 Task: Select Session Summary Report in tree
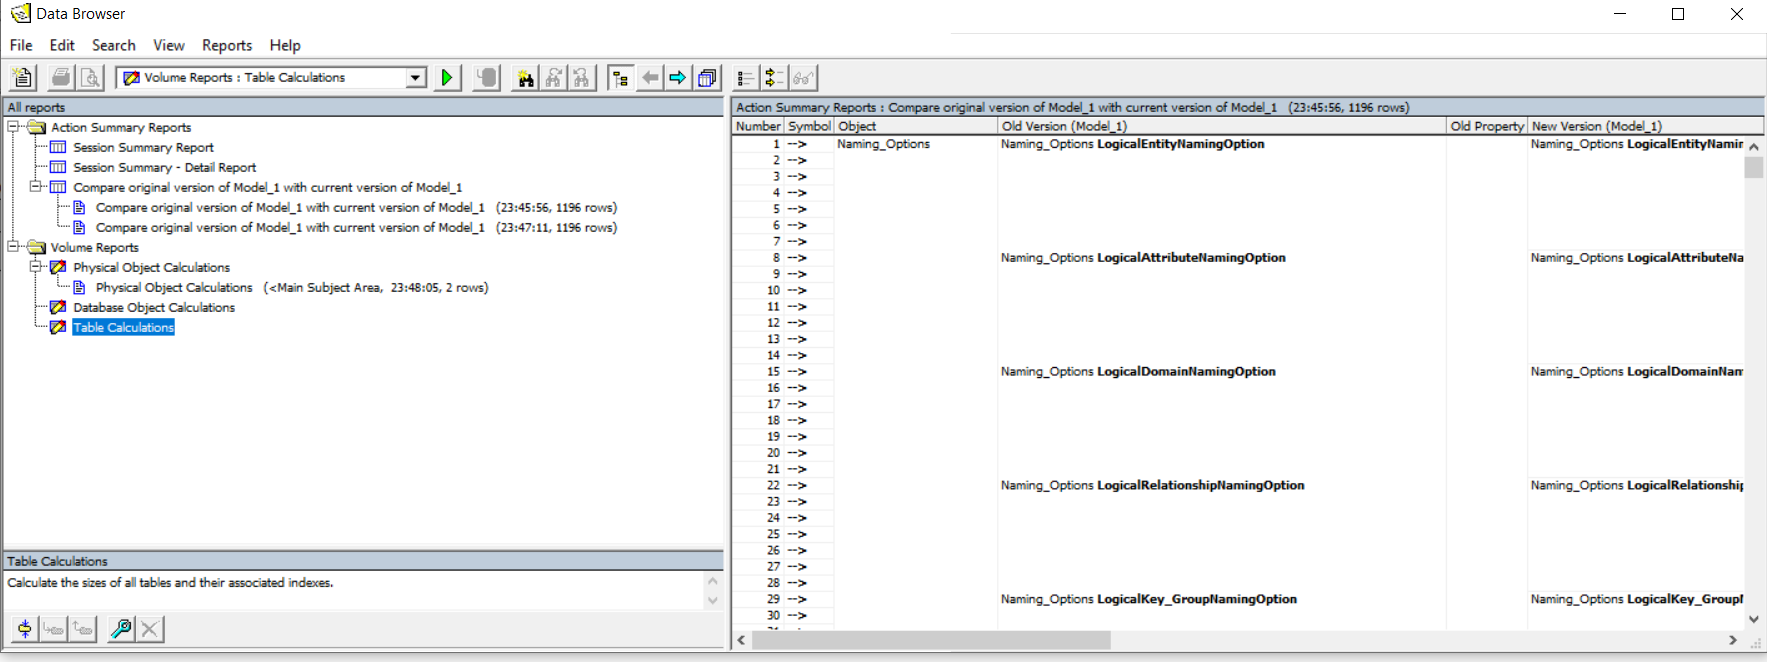[x=143, y=147]
